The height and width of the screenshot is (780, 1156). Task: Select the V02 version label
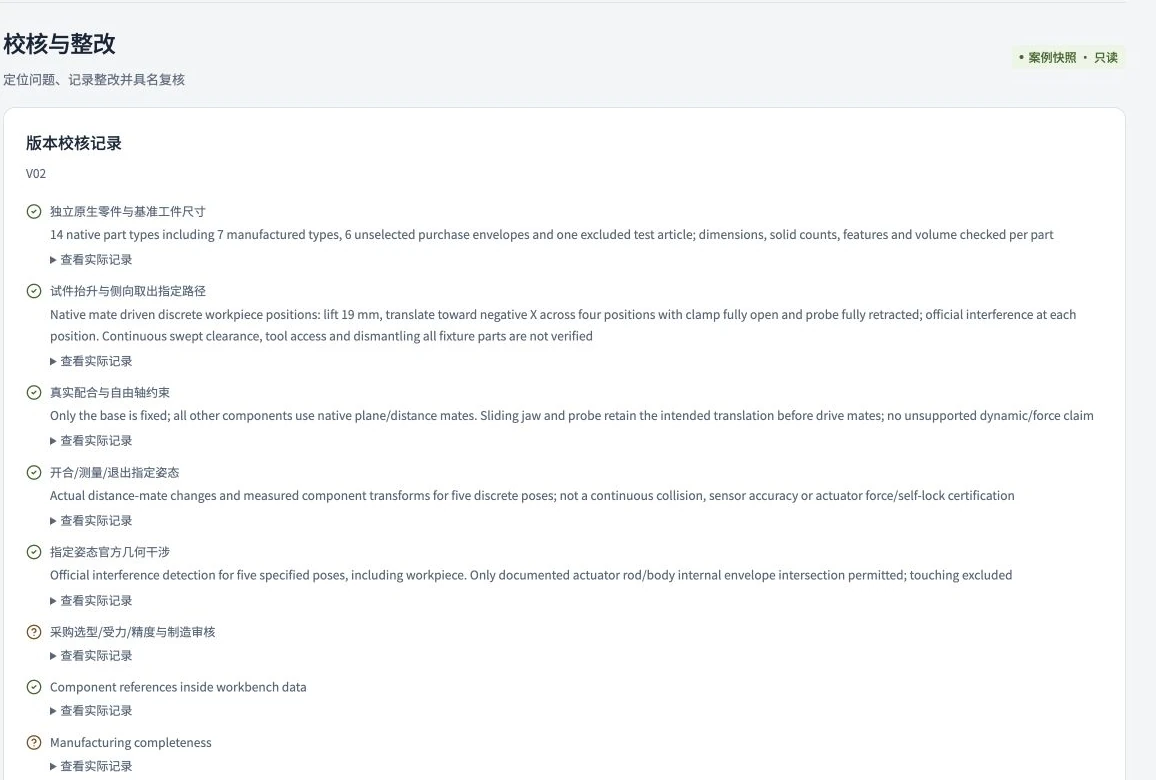tap(36, 174)
